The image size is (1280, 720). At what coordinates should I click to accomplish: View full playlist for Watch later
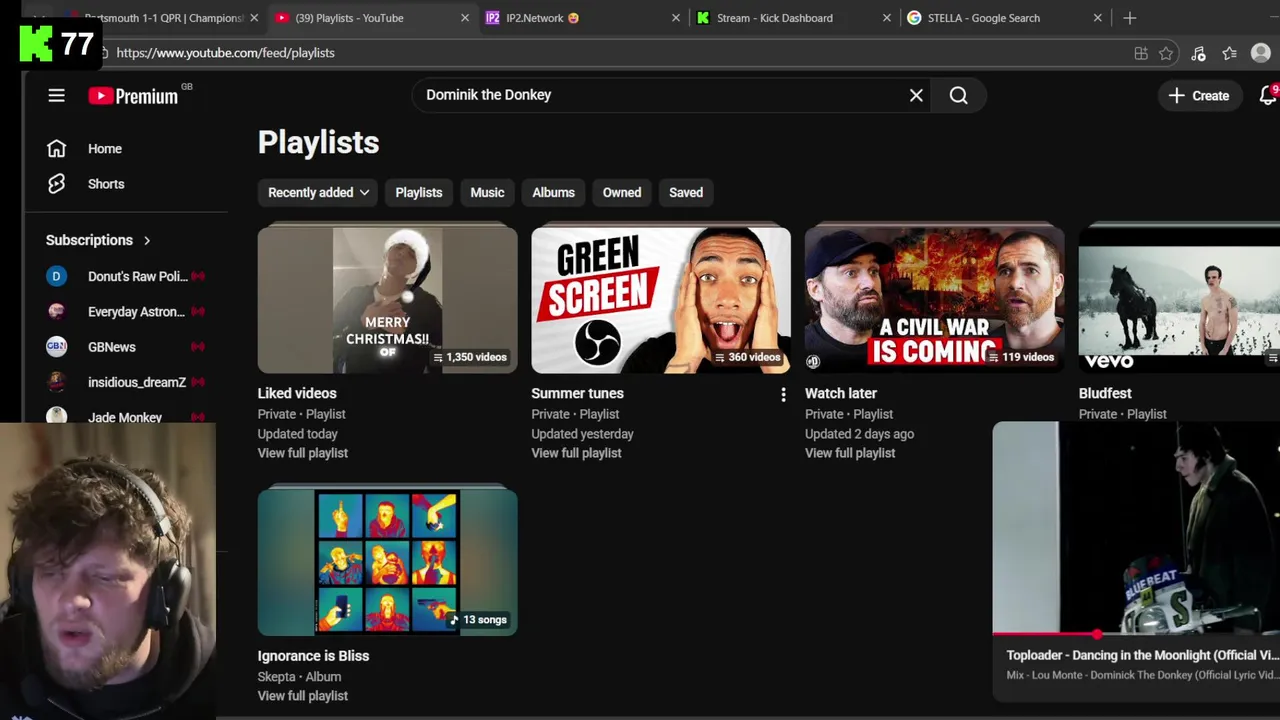click(850, 453)
